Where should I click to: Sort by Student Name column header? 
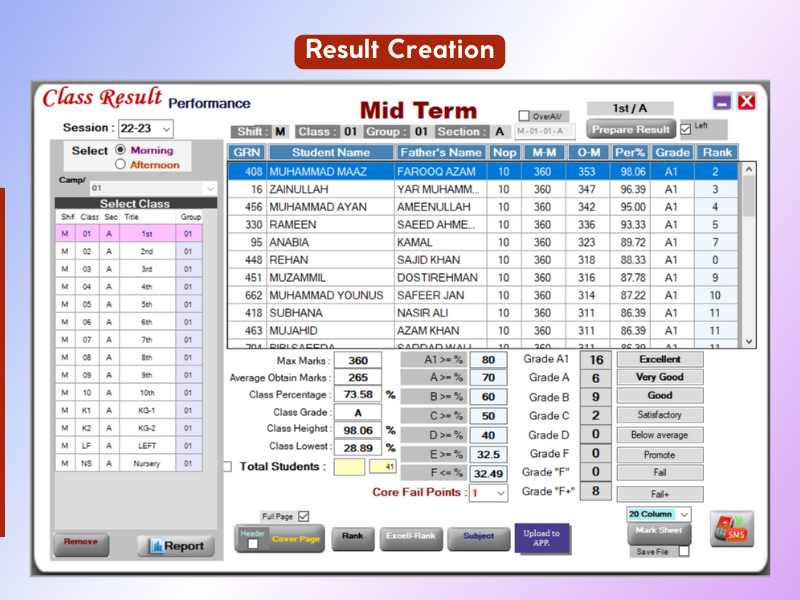click(330, 153)
